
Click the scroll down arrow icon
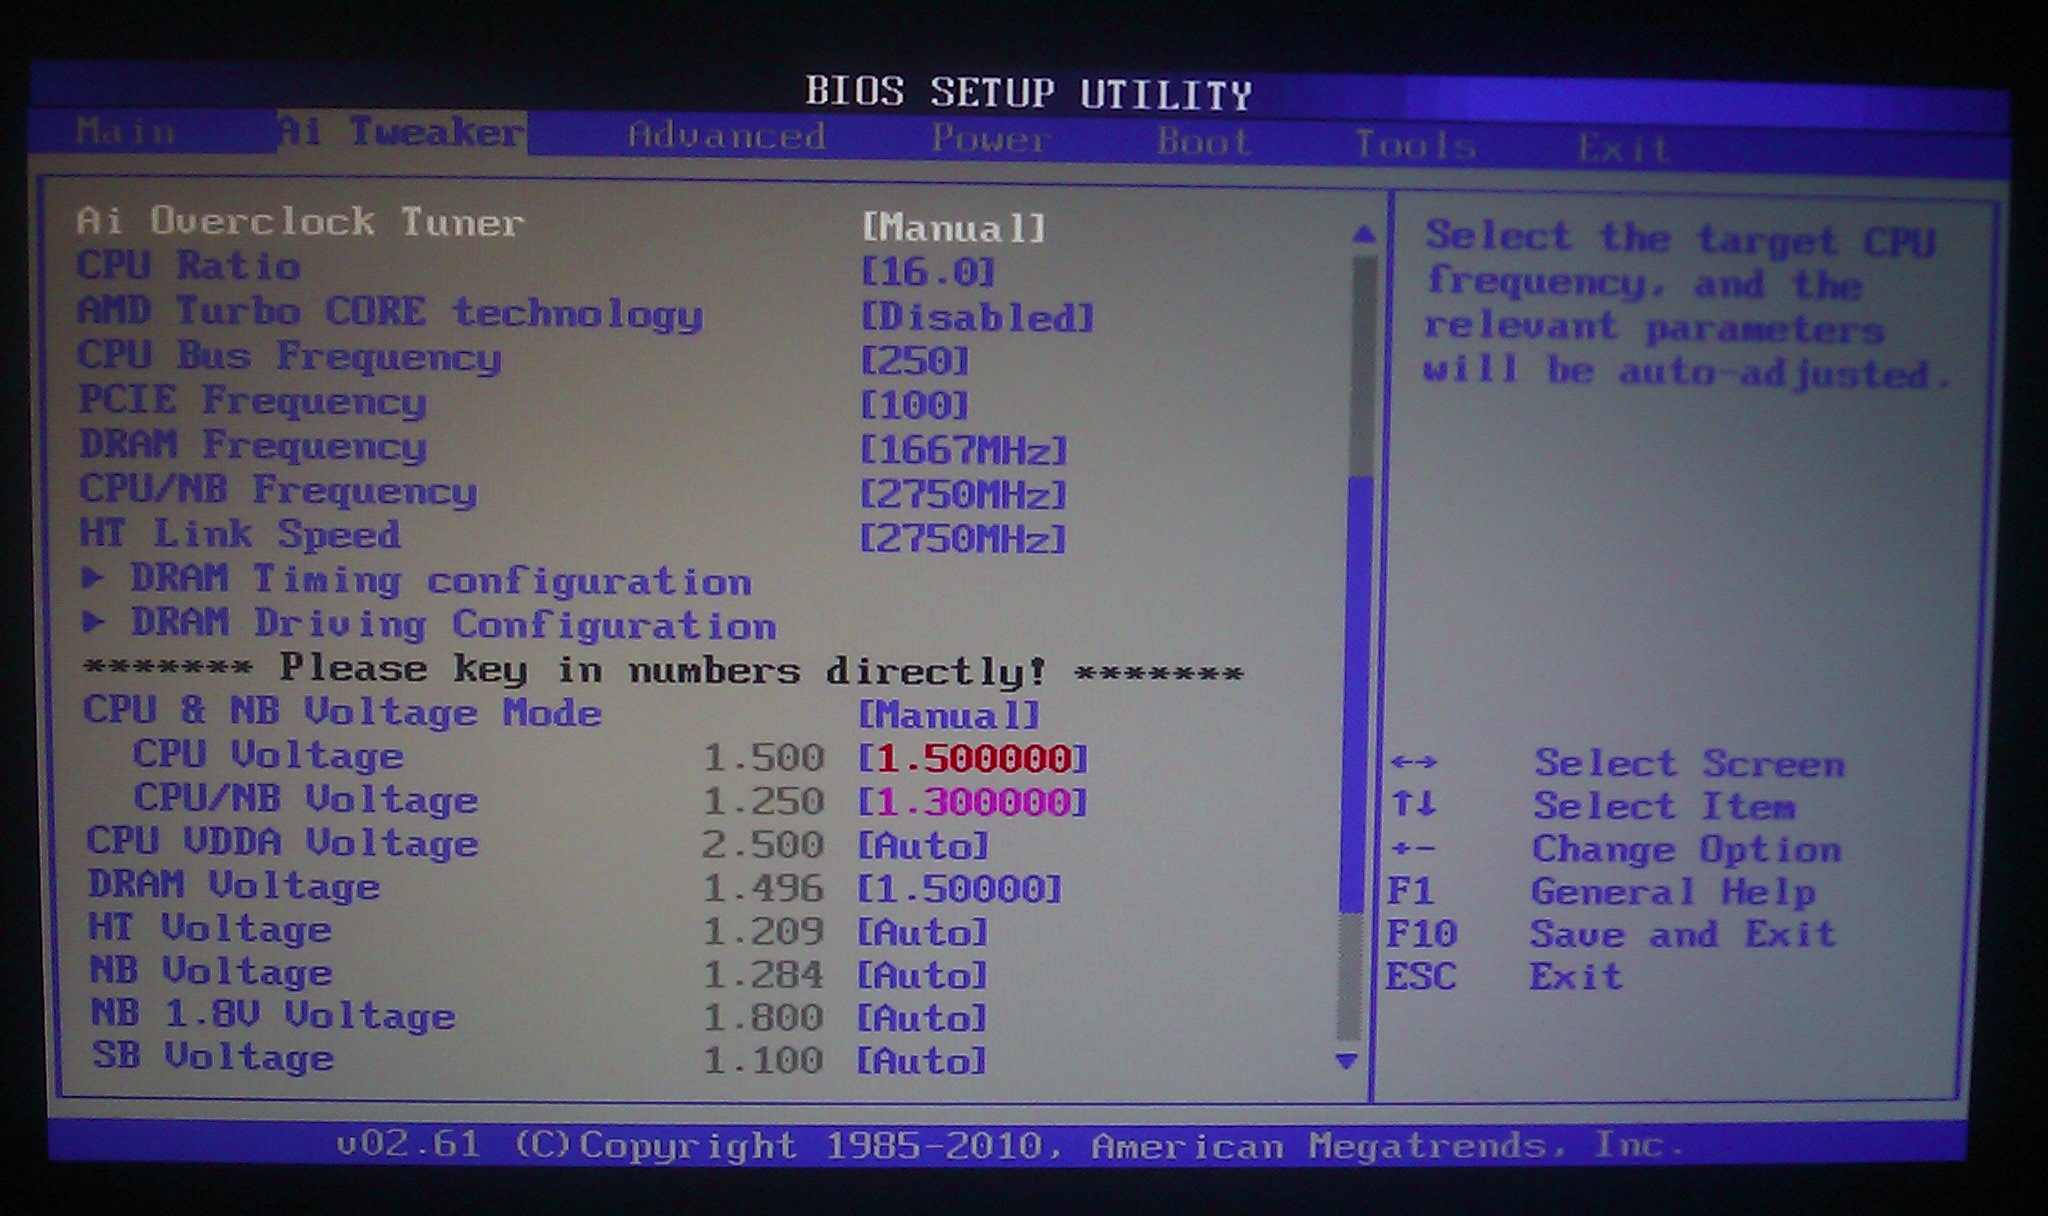coord(1347,1061)
